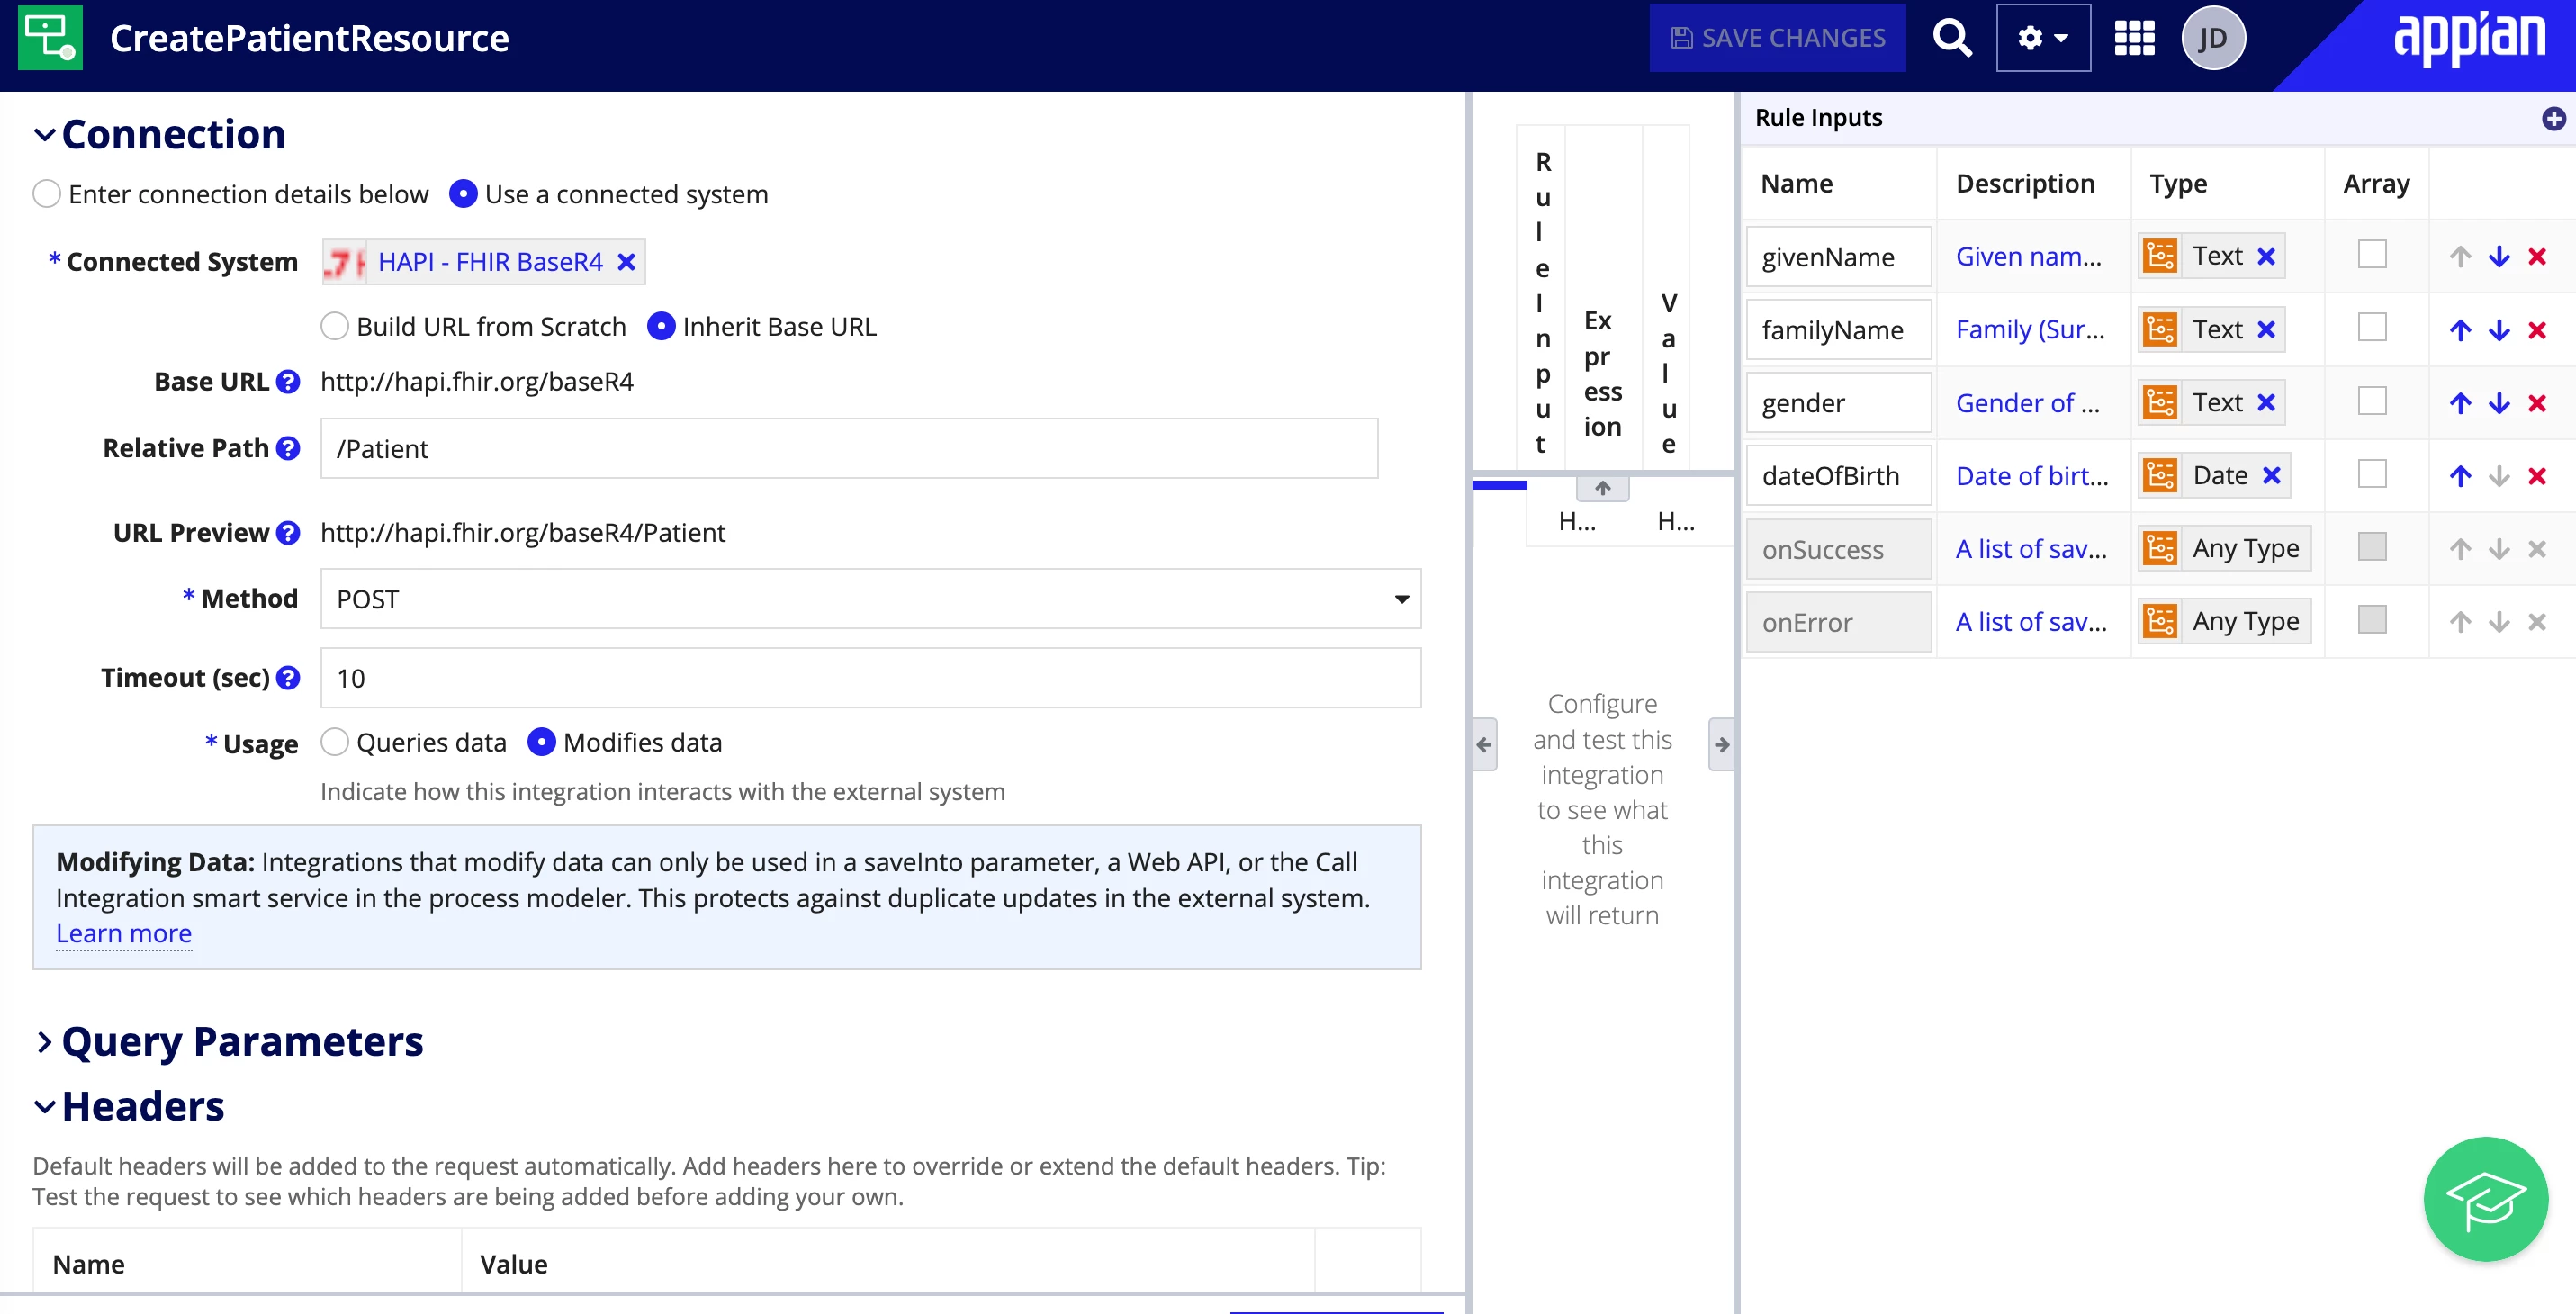The width and height of the screenshot is (2576, 1314).
Task: Delete the dateOfBirth rule input
Action: (x=2537, y=476)
